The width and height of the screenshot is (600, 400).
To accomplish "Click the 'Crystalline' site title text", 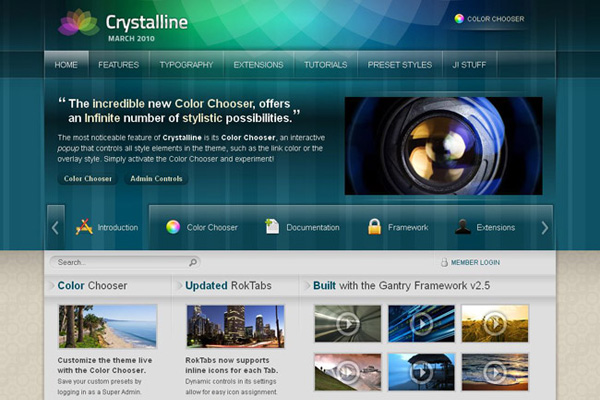I will click(147, 22).
